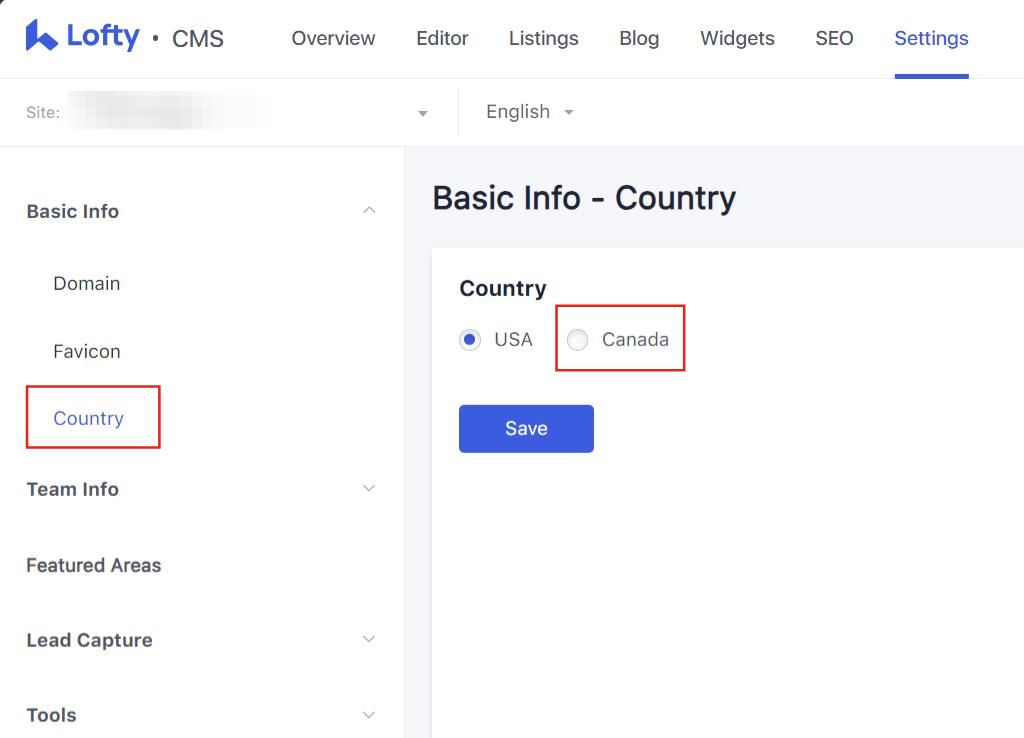The image size is (1024, 738).
Task: Select the Settings tab
Action: (931, 39)
